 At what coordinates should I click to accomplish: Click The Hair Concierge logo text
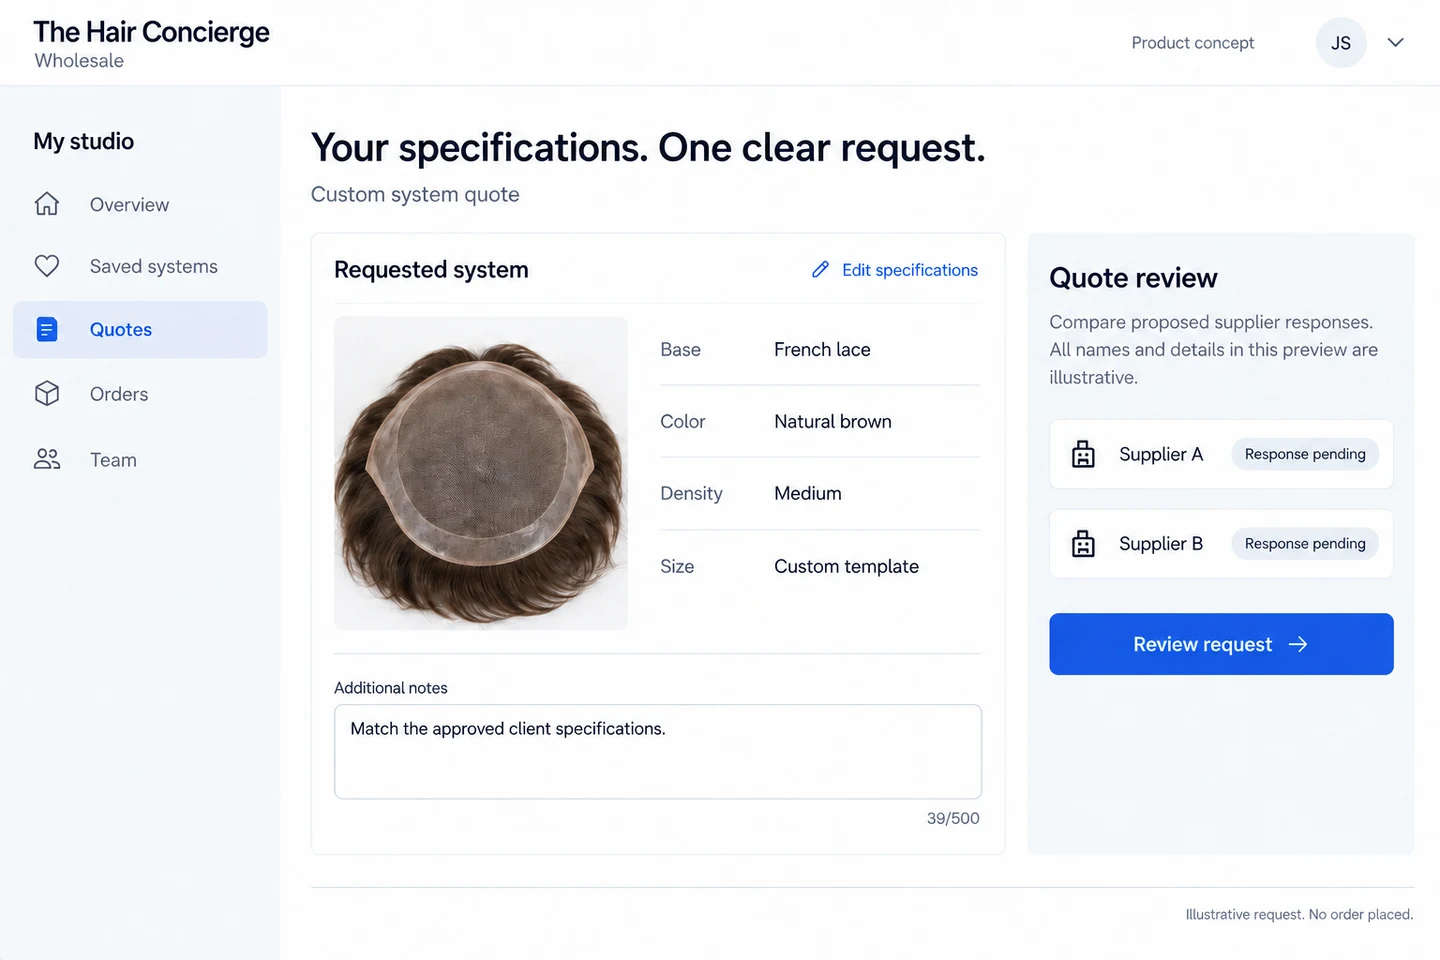[x=151, y=32]
